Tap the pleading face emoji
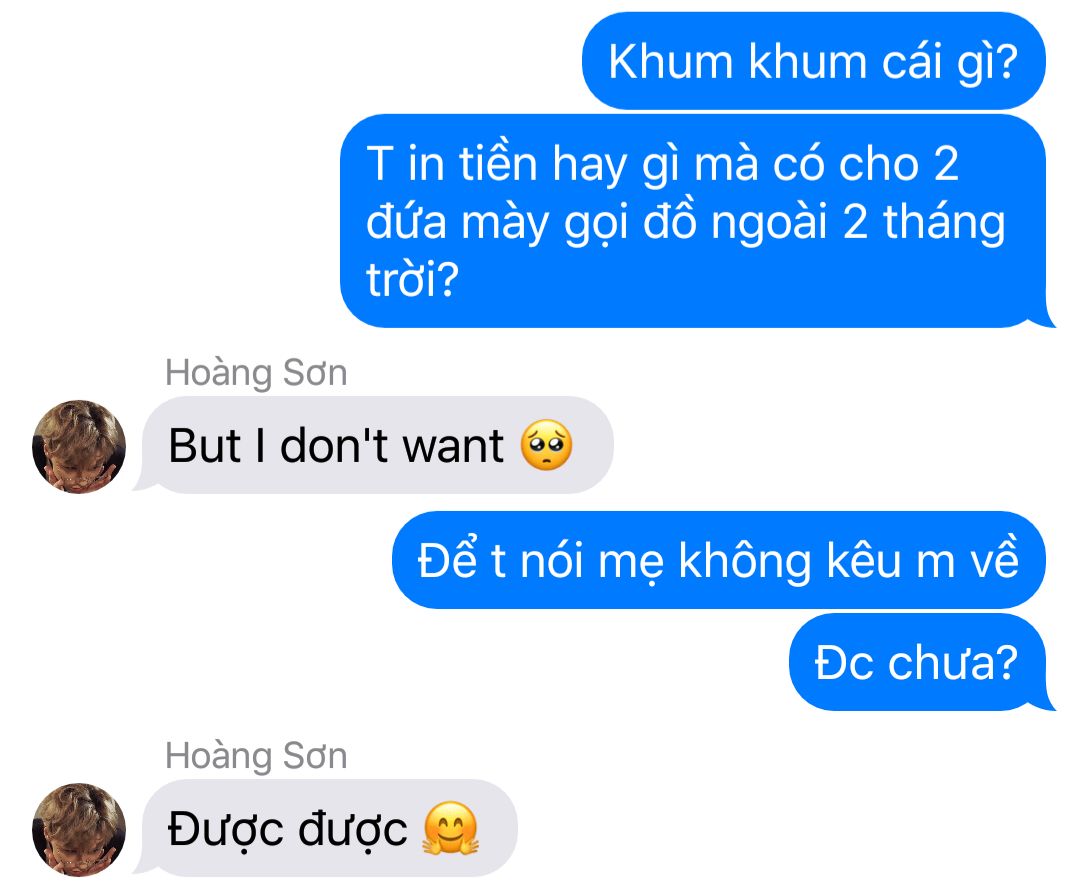 coord(546,445)
